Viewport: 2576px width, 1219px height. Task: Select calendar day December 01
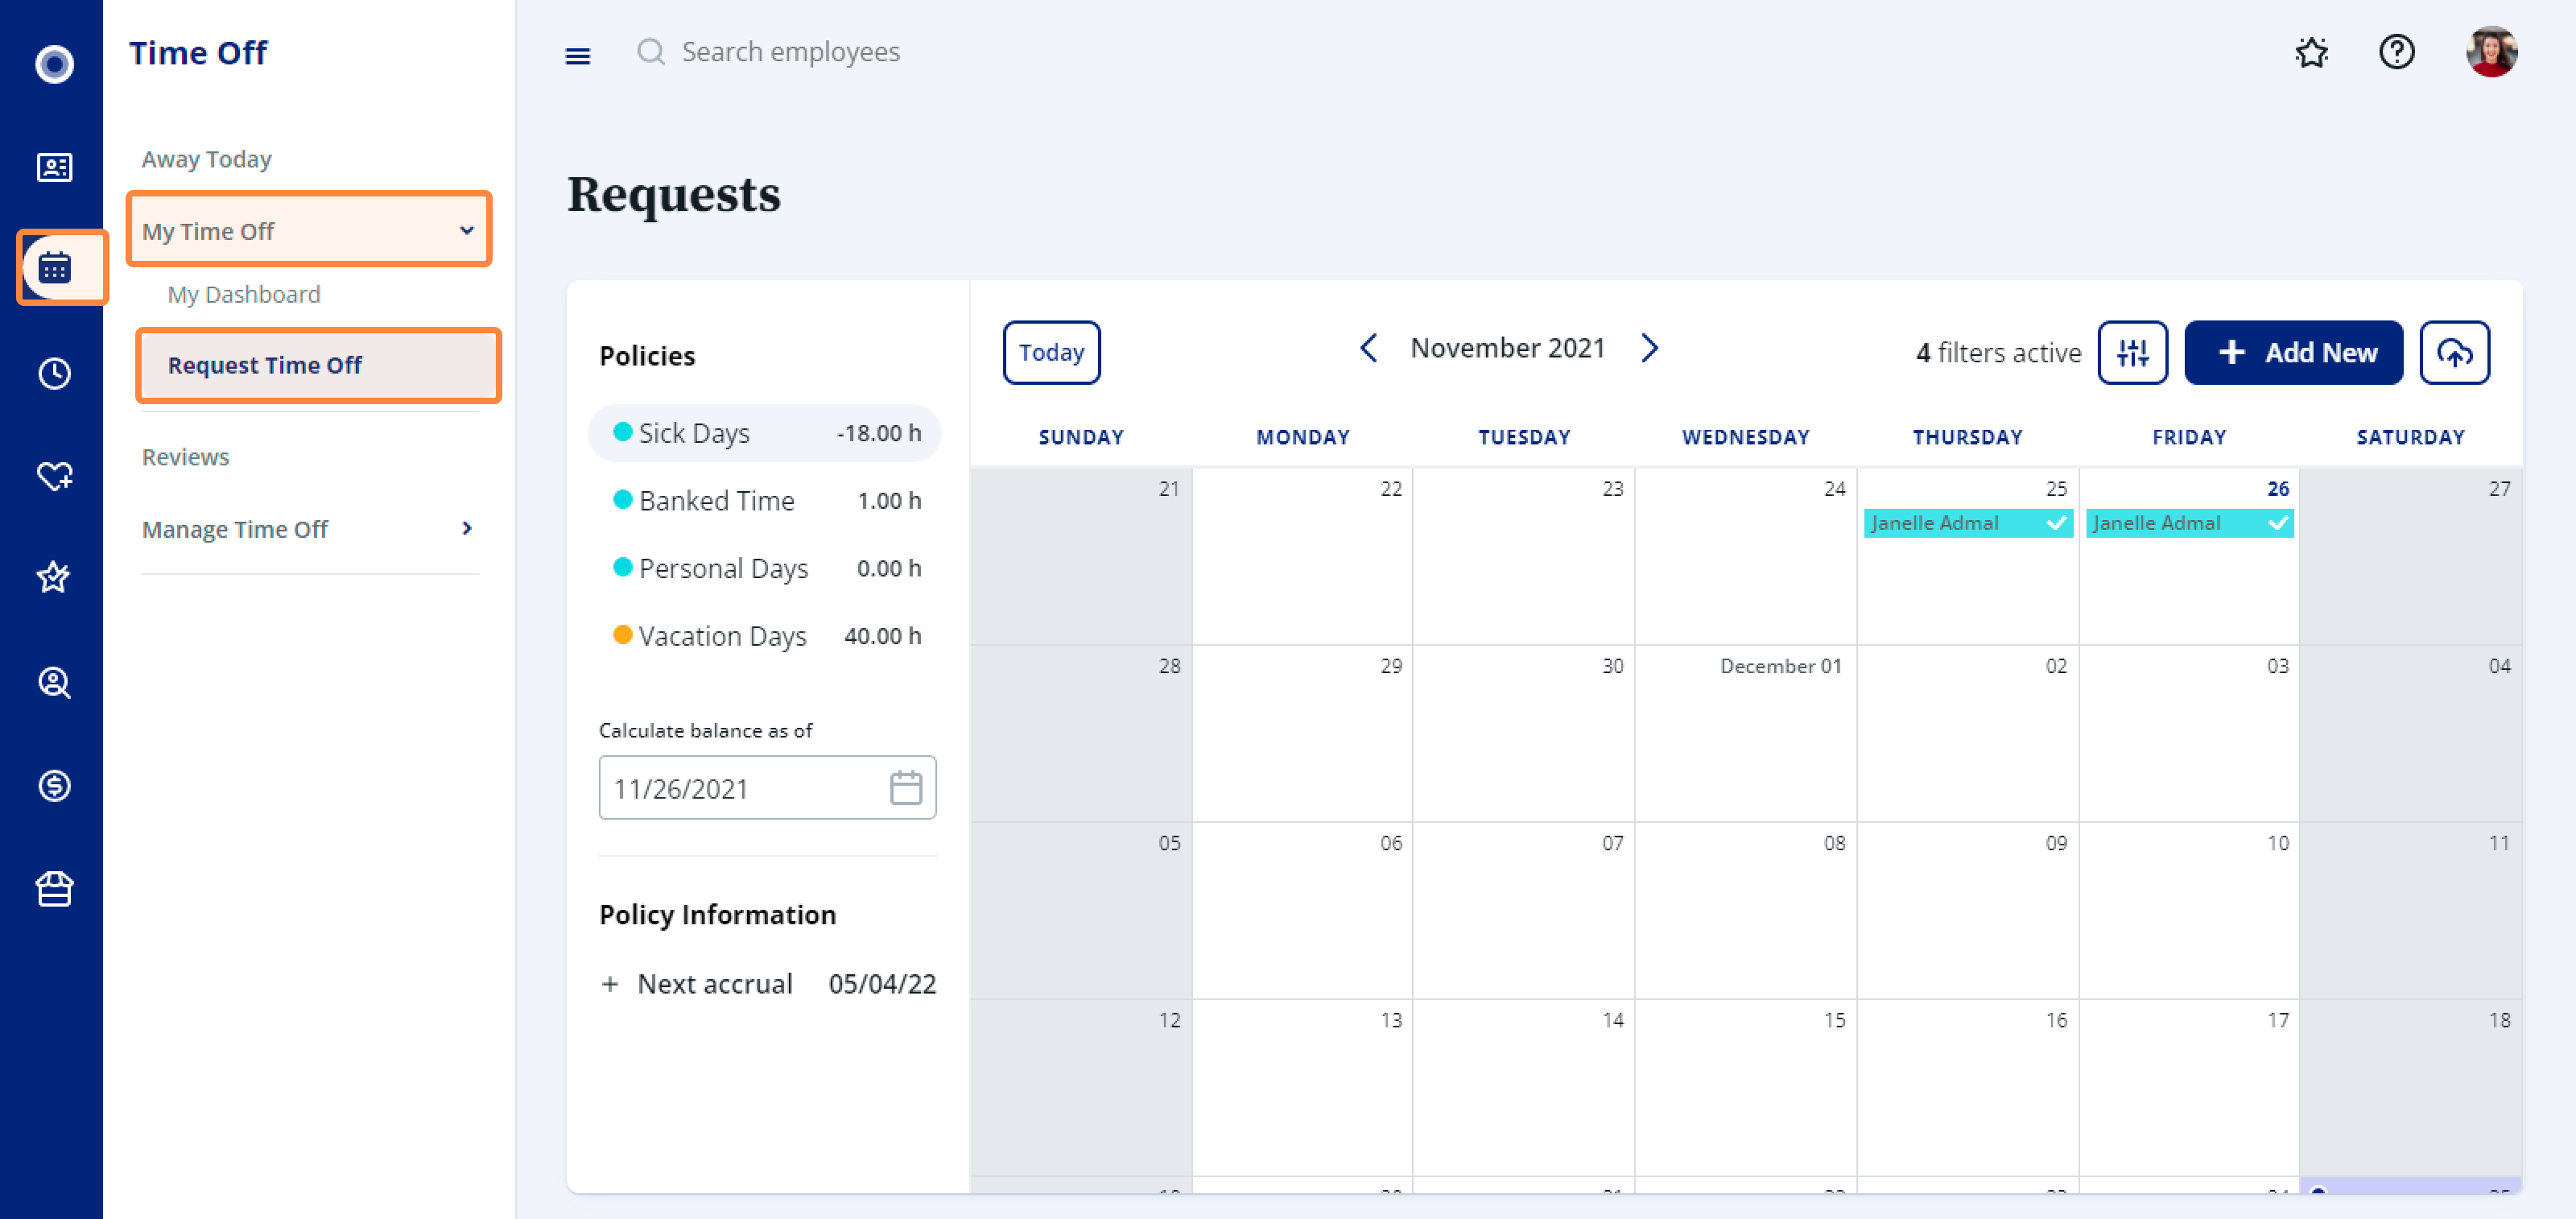coord(1745,732)
